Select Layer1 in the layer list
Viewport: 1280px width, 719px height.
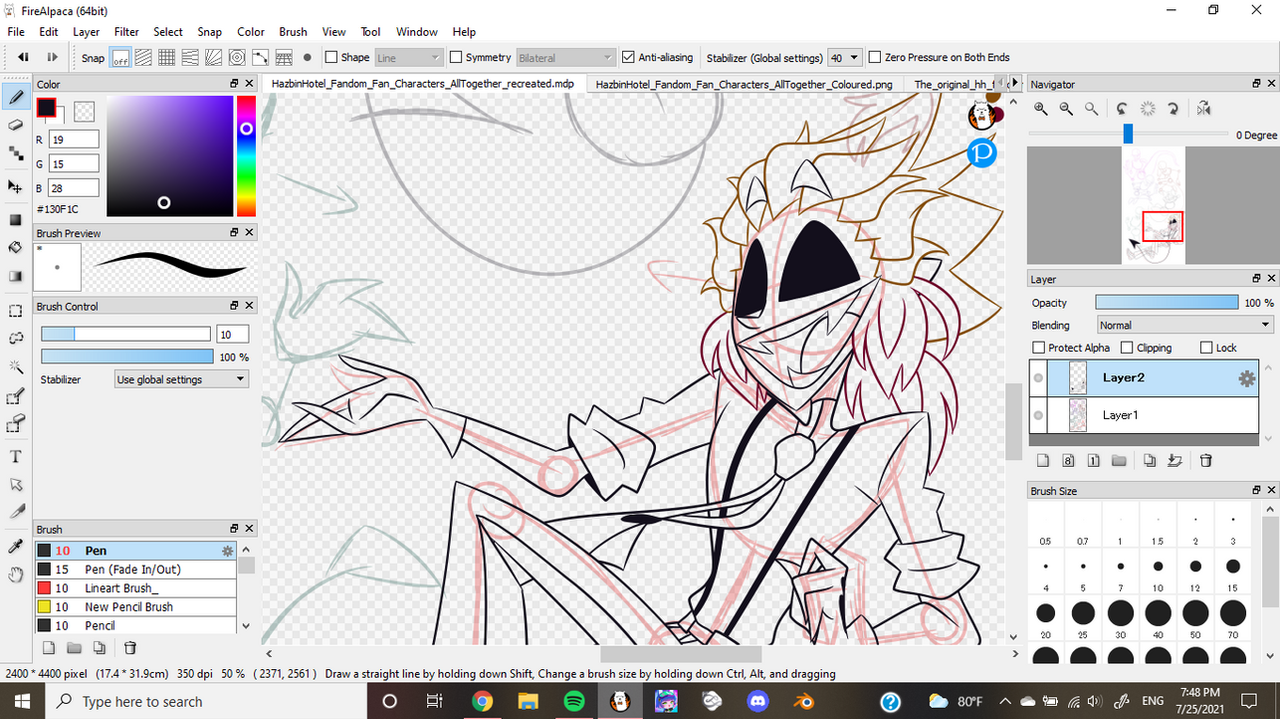tap(1144, 415)
